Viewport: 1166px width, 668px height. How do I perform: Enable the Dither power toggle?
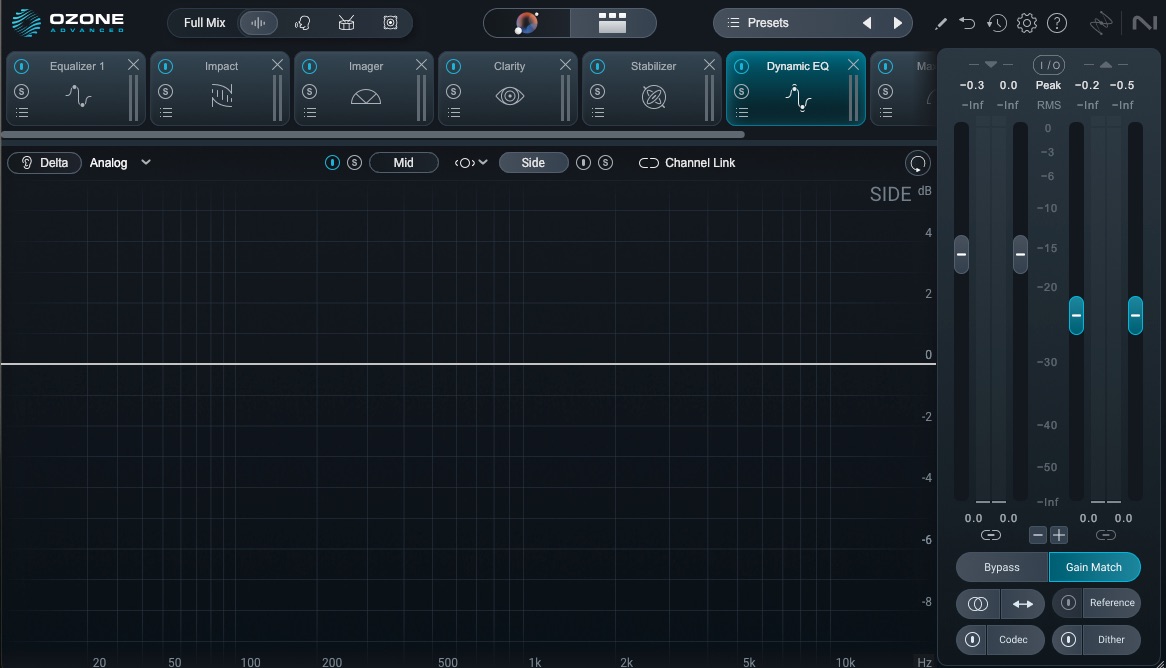[1069, 639]
